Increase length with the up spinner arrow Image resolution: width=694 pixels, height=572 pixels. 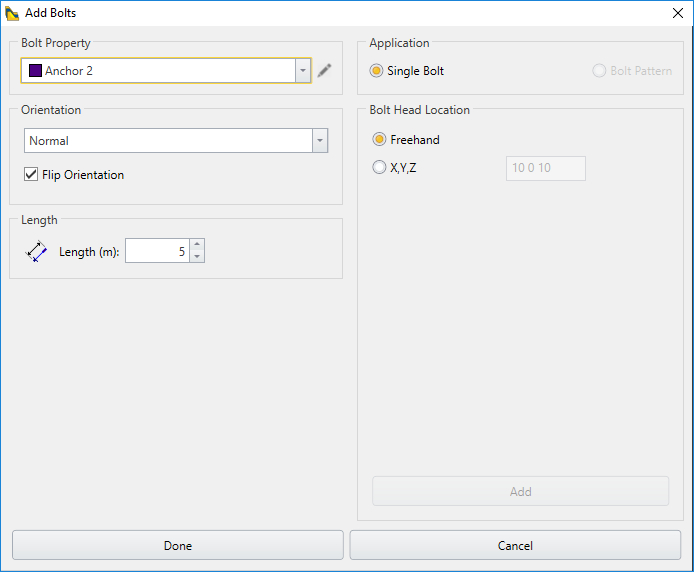click(x=197, y=245)
